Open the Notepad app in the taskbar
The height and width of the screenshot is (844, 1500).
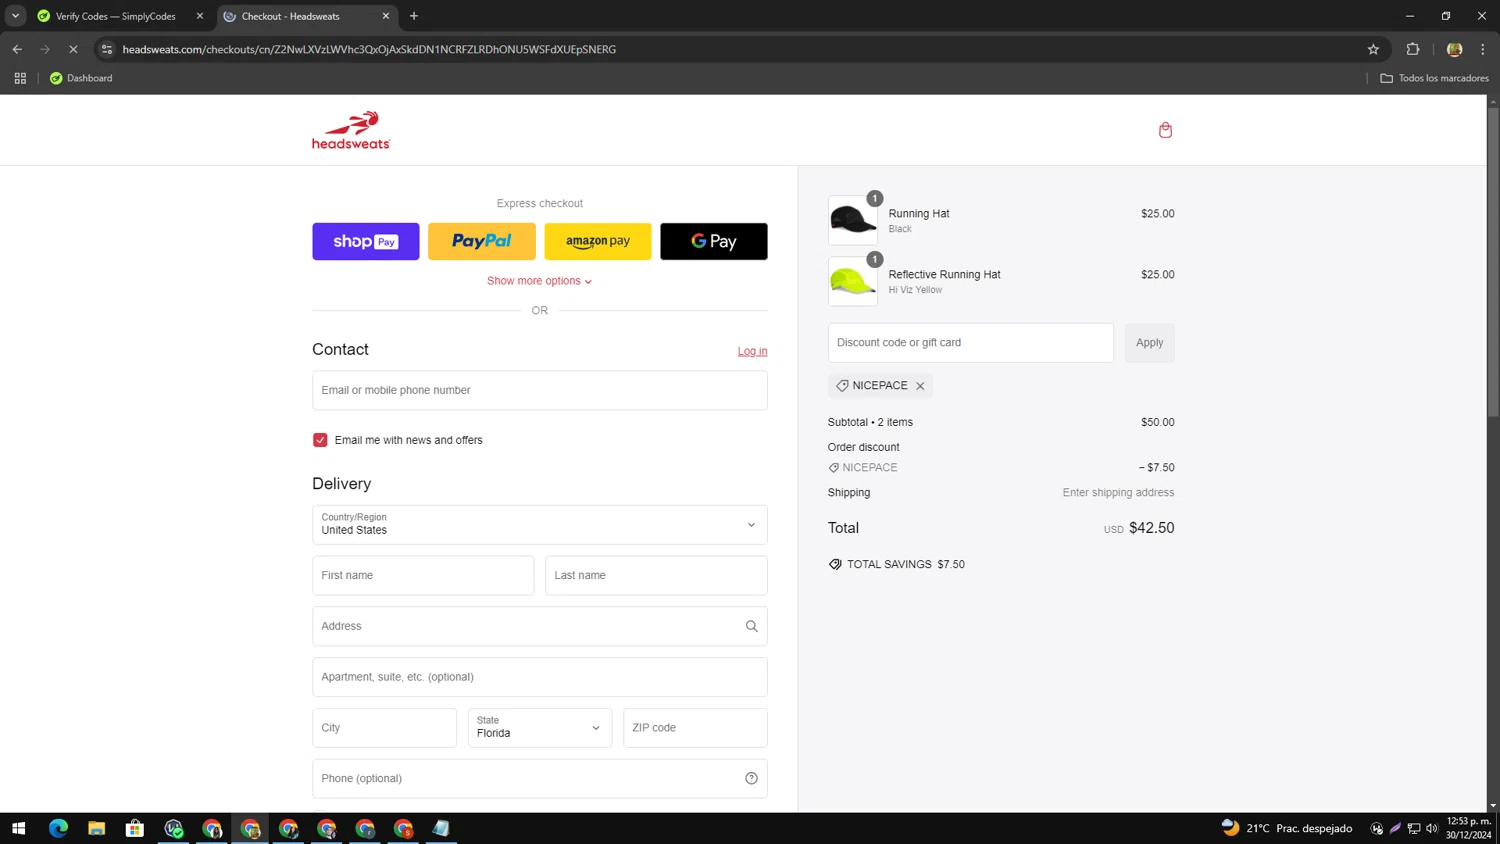point(441,828)
